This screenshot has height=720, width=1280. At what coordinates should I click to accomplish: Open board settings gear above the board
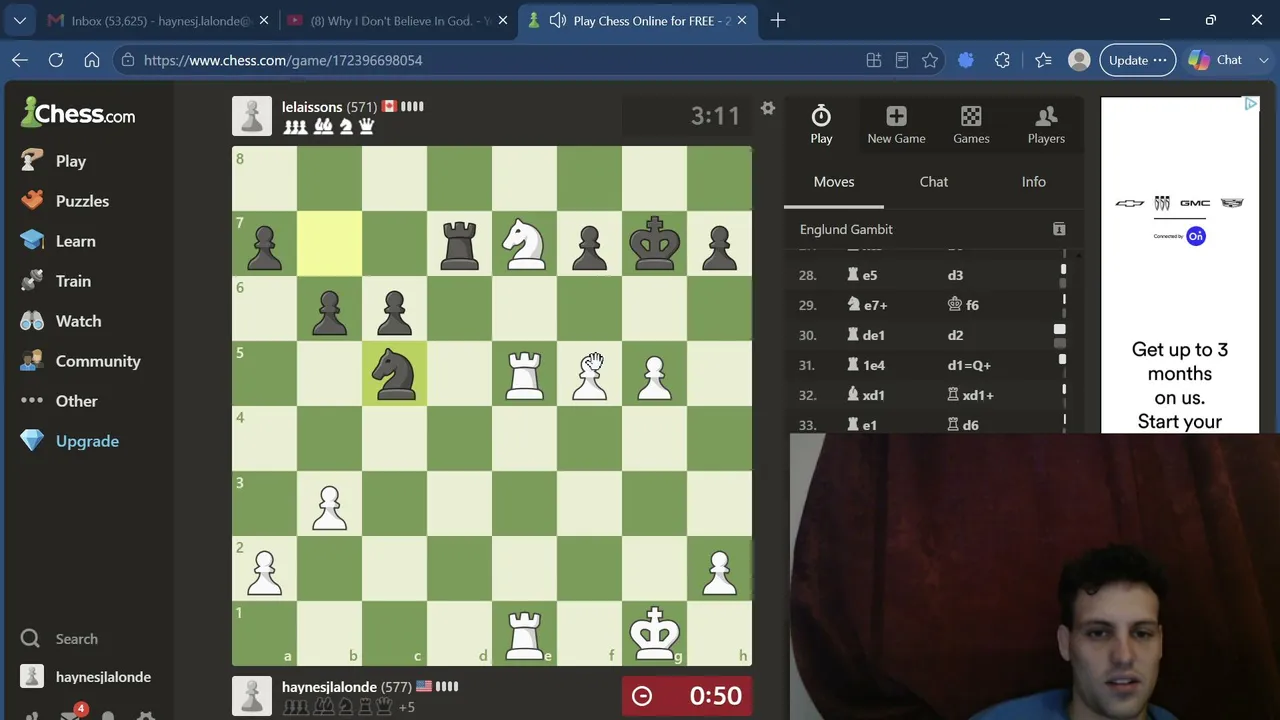pos(767,108)
